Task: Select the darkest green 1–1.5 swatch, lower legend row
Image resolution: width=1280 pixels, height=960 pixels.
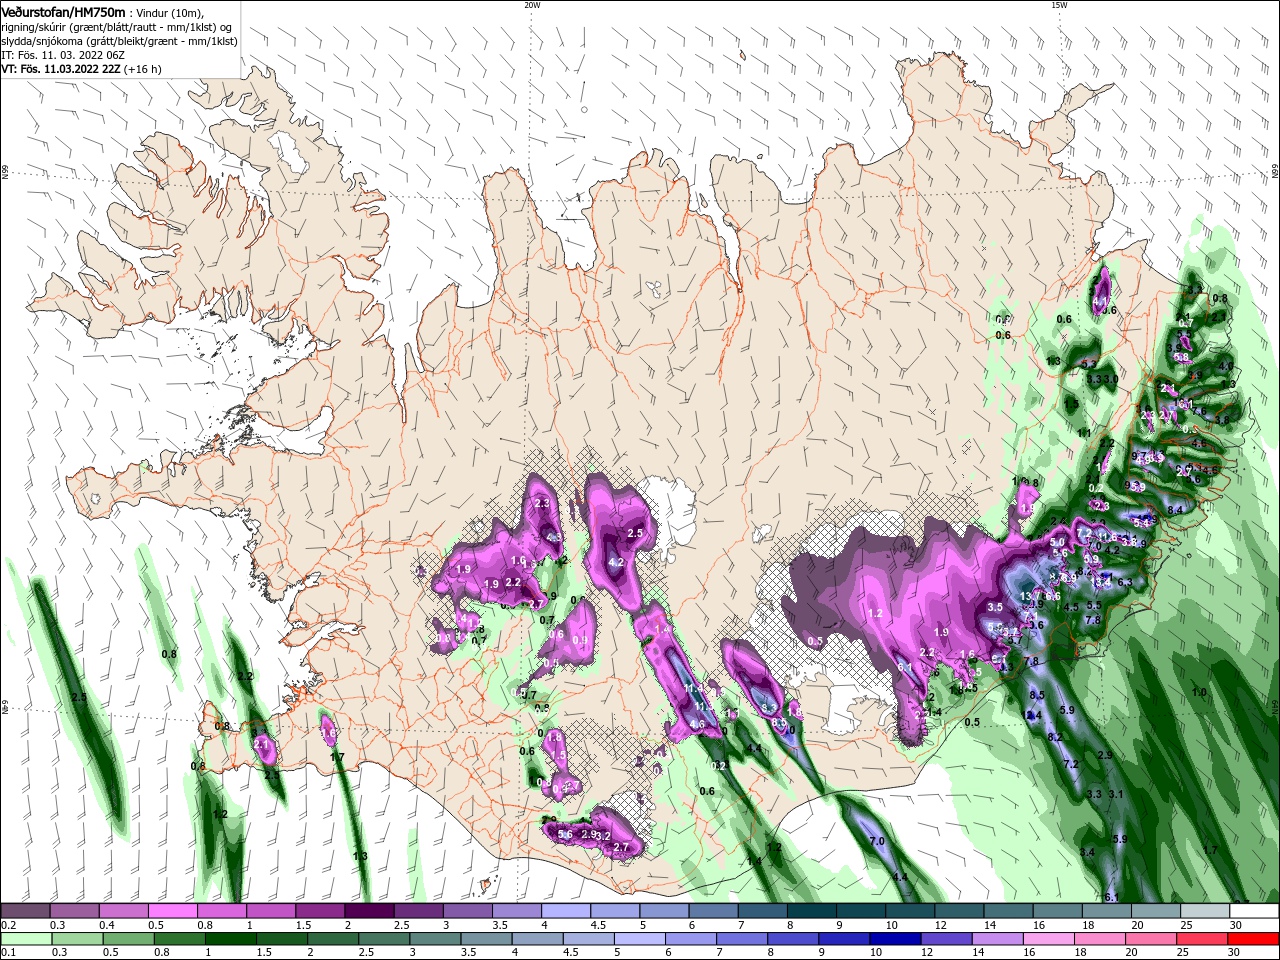Action: coord(231,939)
